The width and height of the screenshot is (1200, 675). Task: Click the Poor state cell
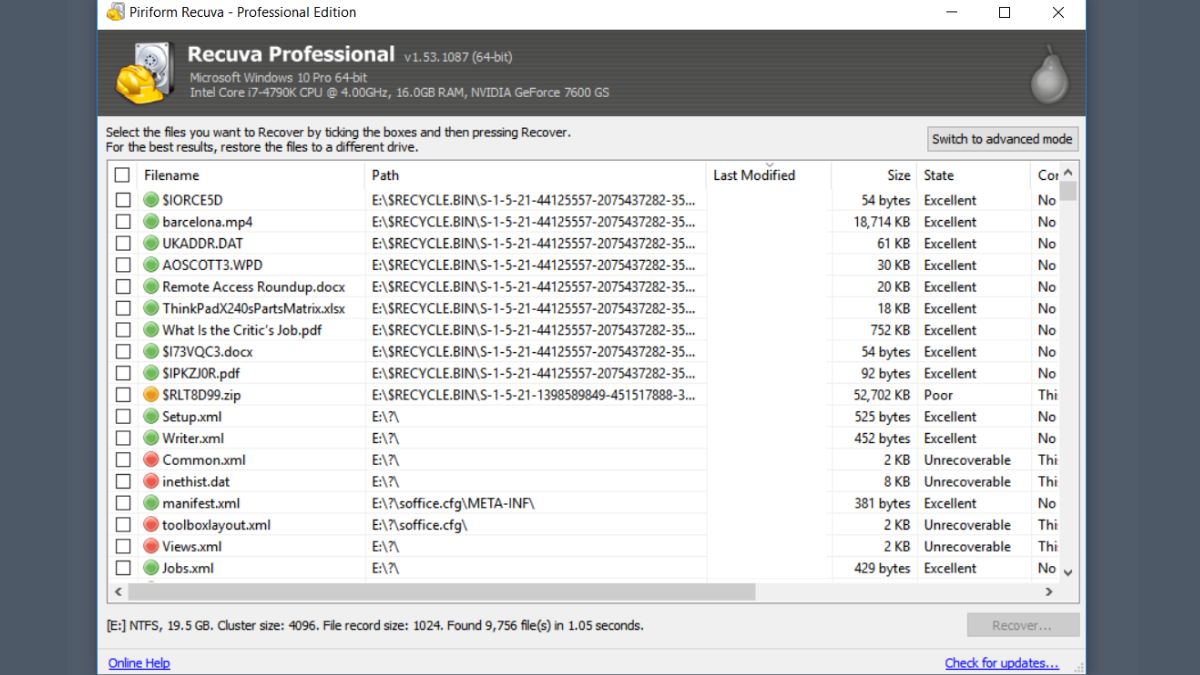click(938, 395)
